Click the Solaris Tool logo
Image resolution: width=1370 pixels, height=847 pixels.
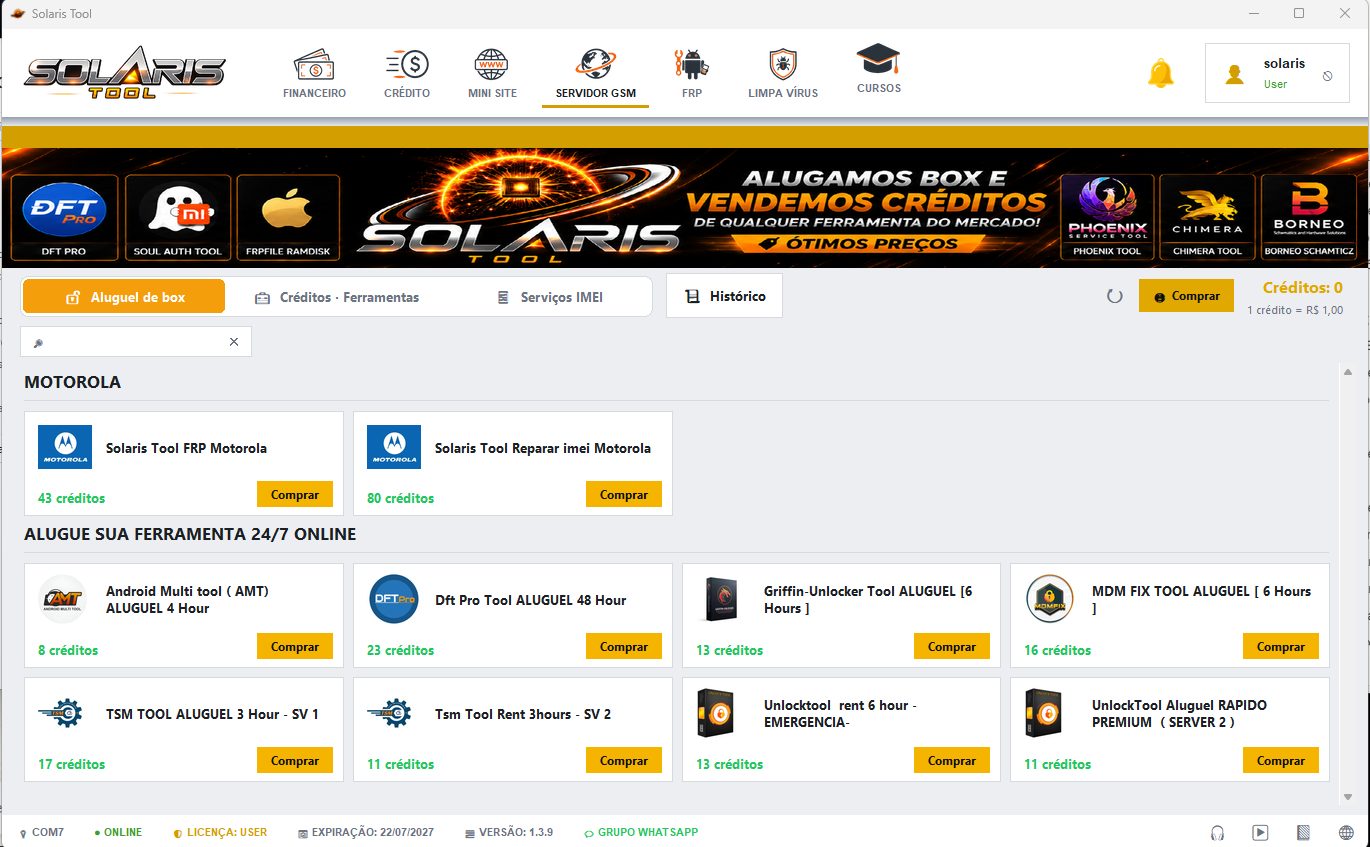coord(125,73)
